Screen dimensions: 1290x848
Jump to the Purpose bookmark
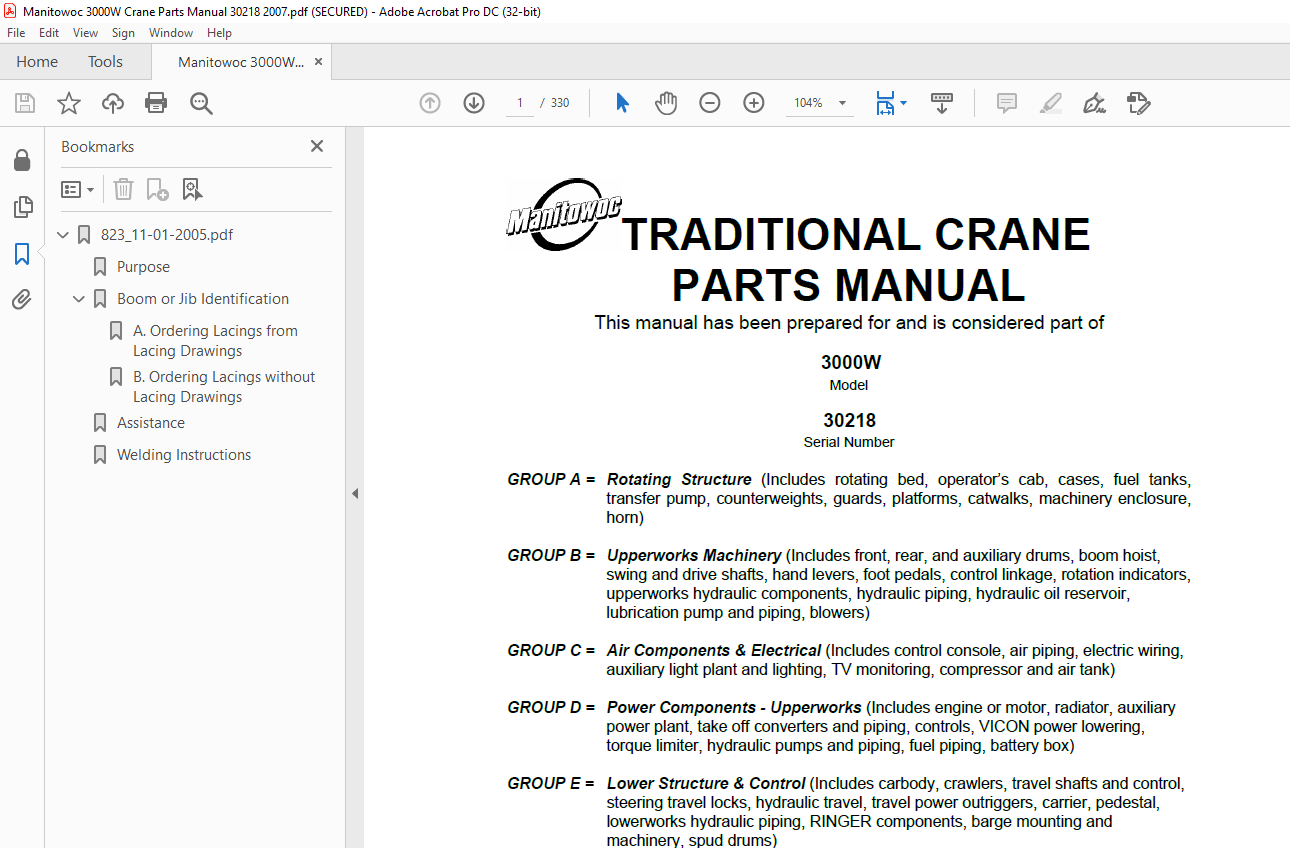tap(143, 267)
